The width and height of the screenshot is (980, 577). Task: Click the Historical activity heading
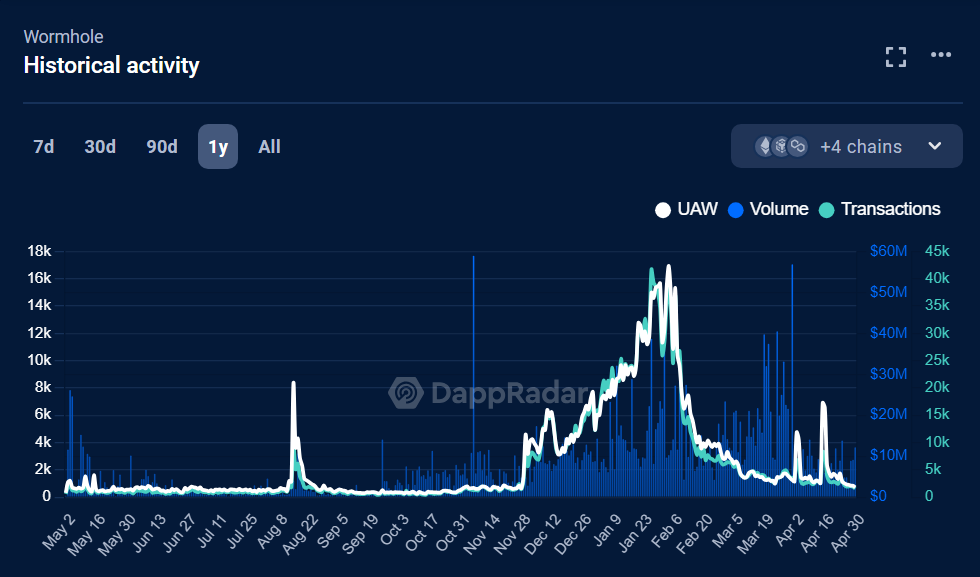tap(111, 66)
